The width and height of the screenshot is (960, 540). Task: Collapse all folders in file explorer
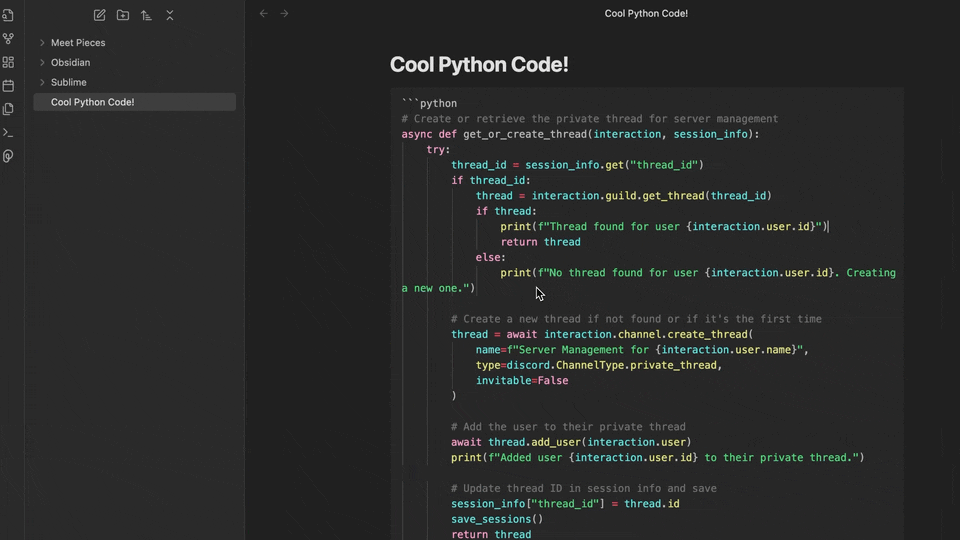(x=170, y=15)
